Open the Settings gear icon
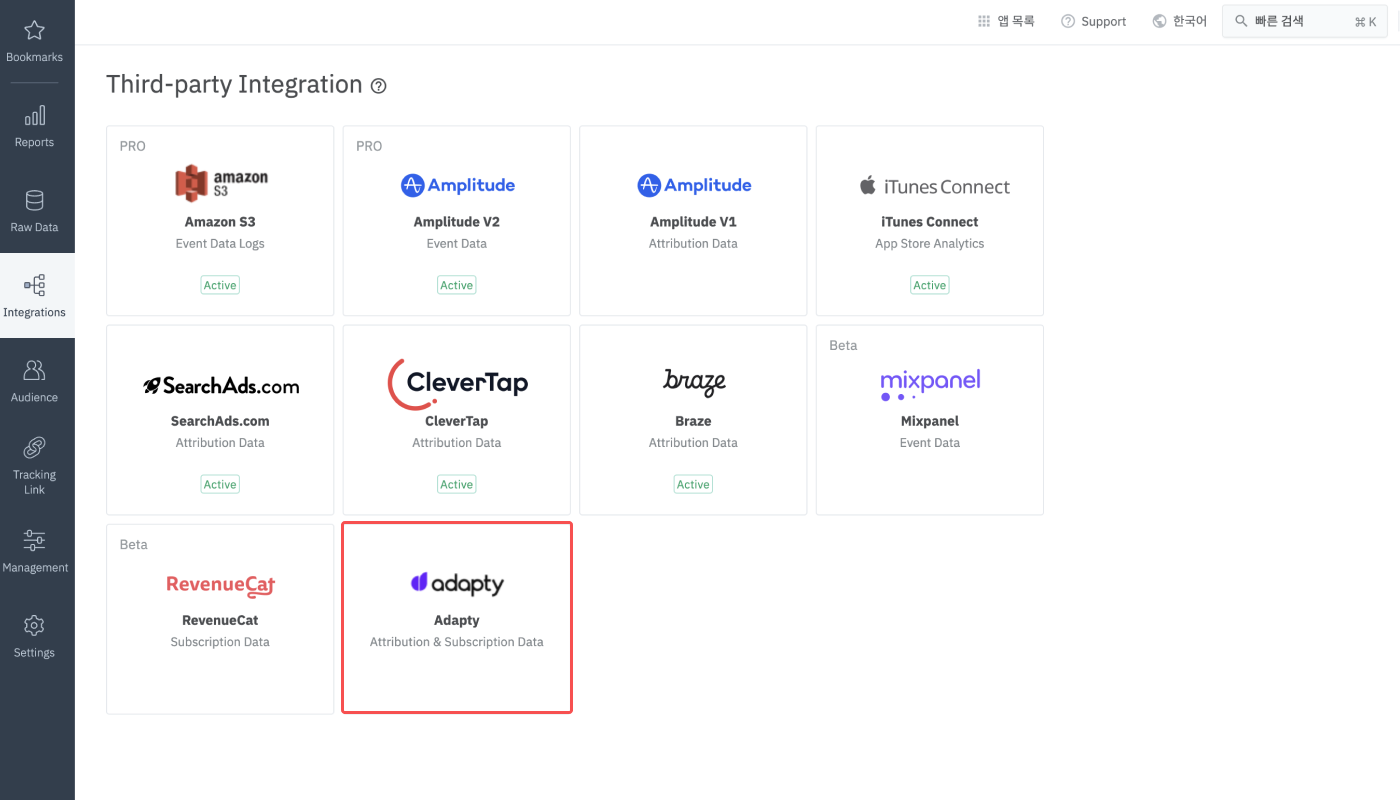Image resolution: width=1400 pixels, height=800 pixels. 34,626
